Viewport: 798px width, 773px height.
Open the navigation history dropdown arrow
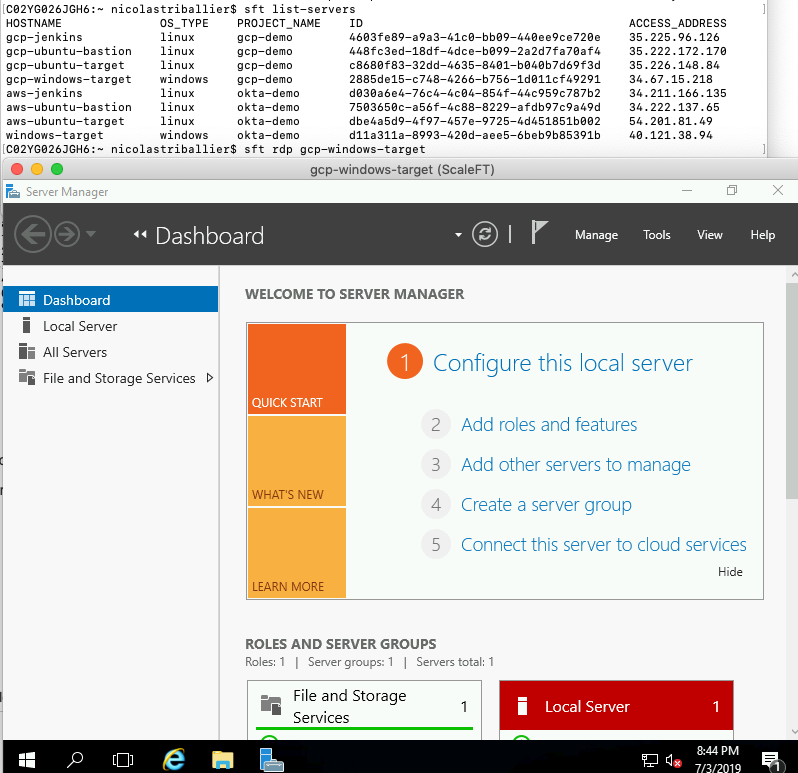coord(91,235)
